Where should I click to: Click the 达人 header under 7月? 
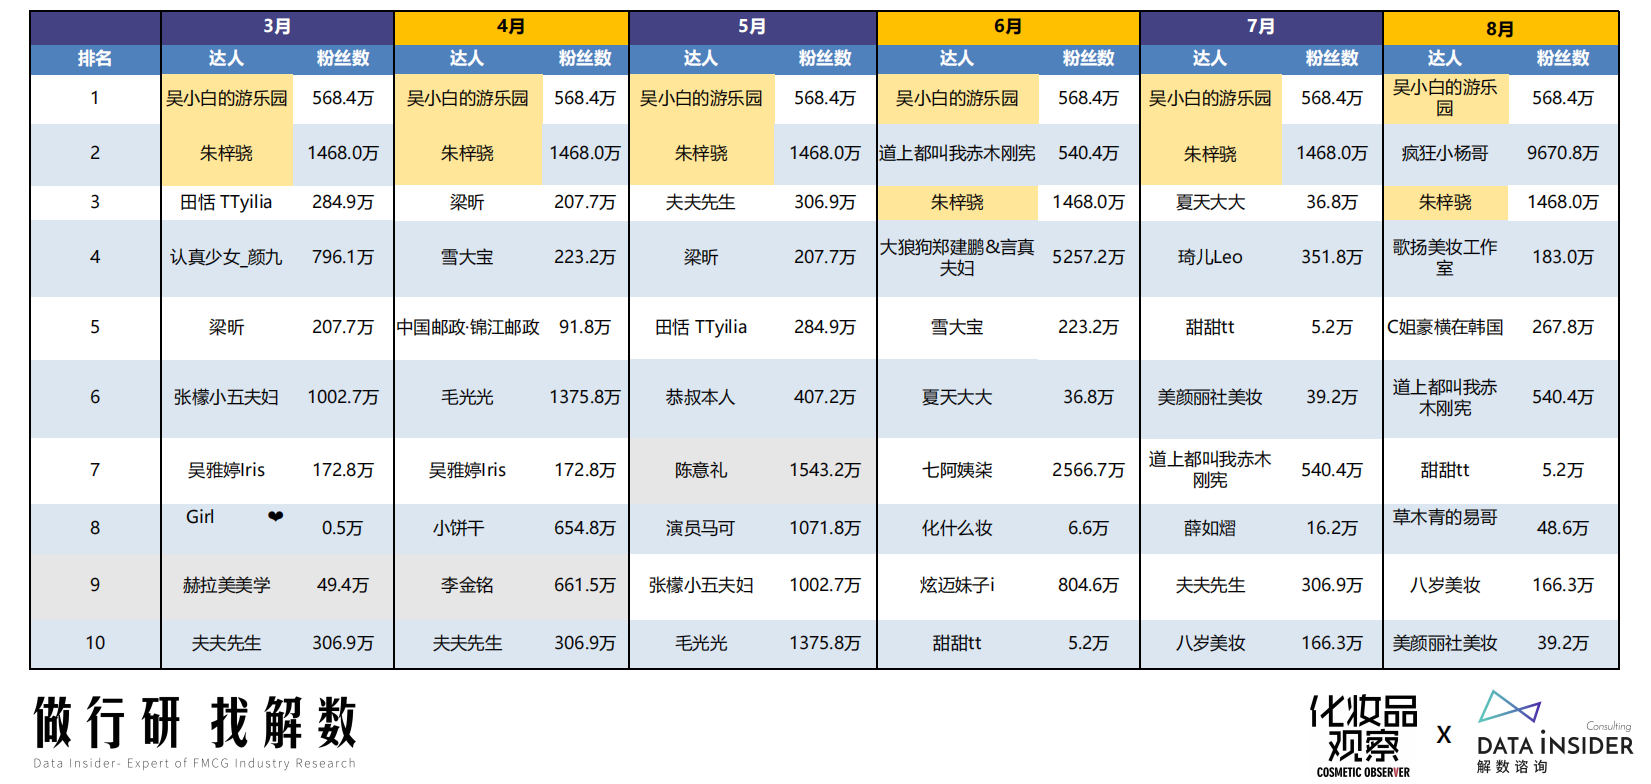tap(1210, 59)
